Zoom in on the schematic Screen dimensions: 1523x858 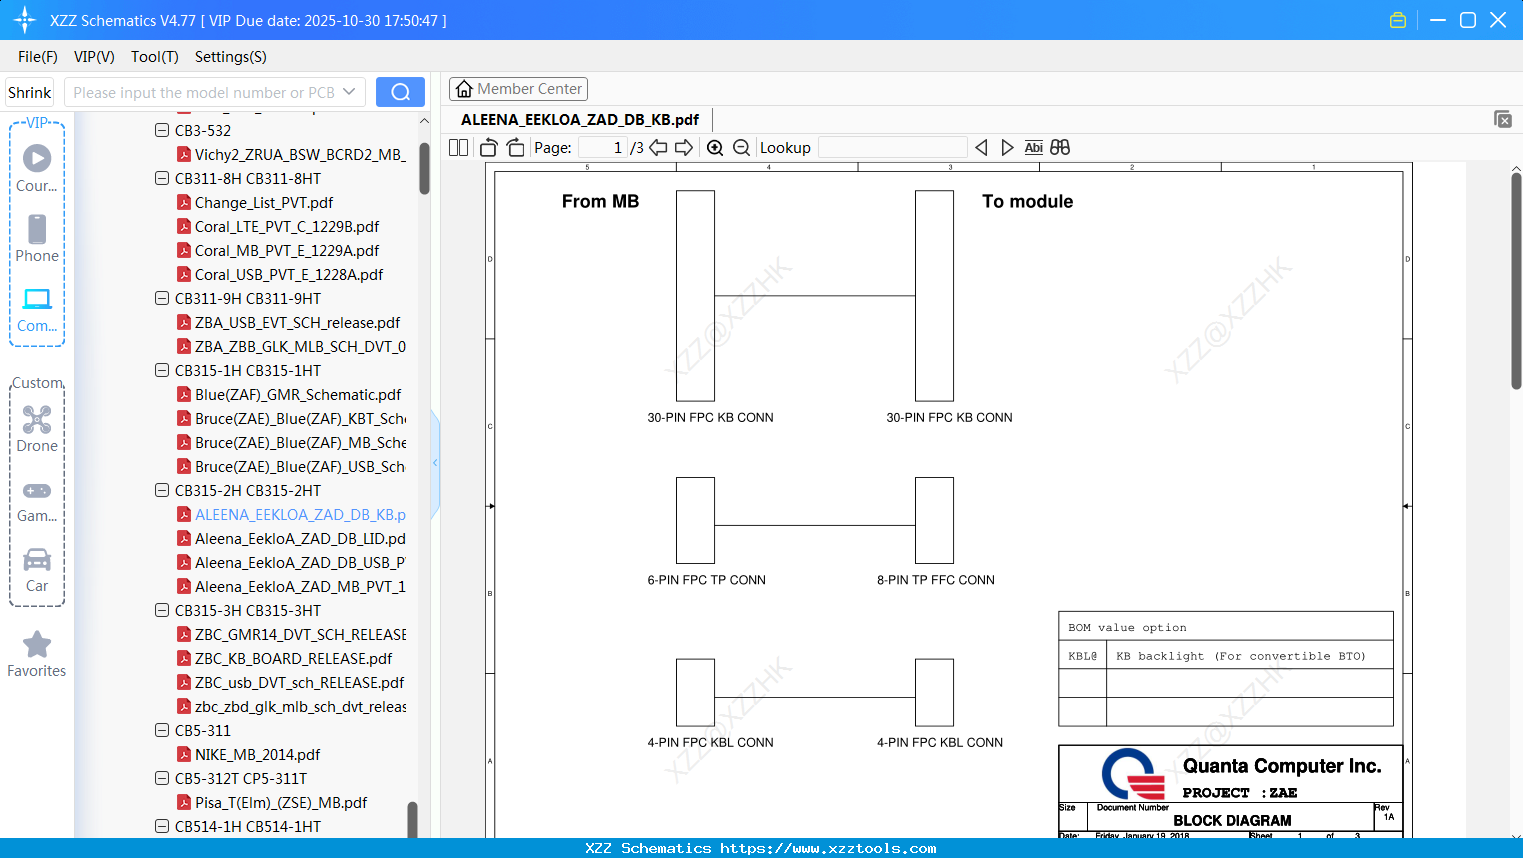[x=715, y=147]
